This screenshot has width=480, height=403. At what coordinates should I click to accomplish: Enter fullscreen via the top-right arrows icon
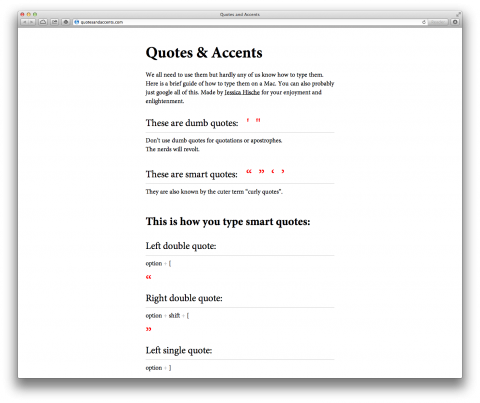[x=458, y=14]
